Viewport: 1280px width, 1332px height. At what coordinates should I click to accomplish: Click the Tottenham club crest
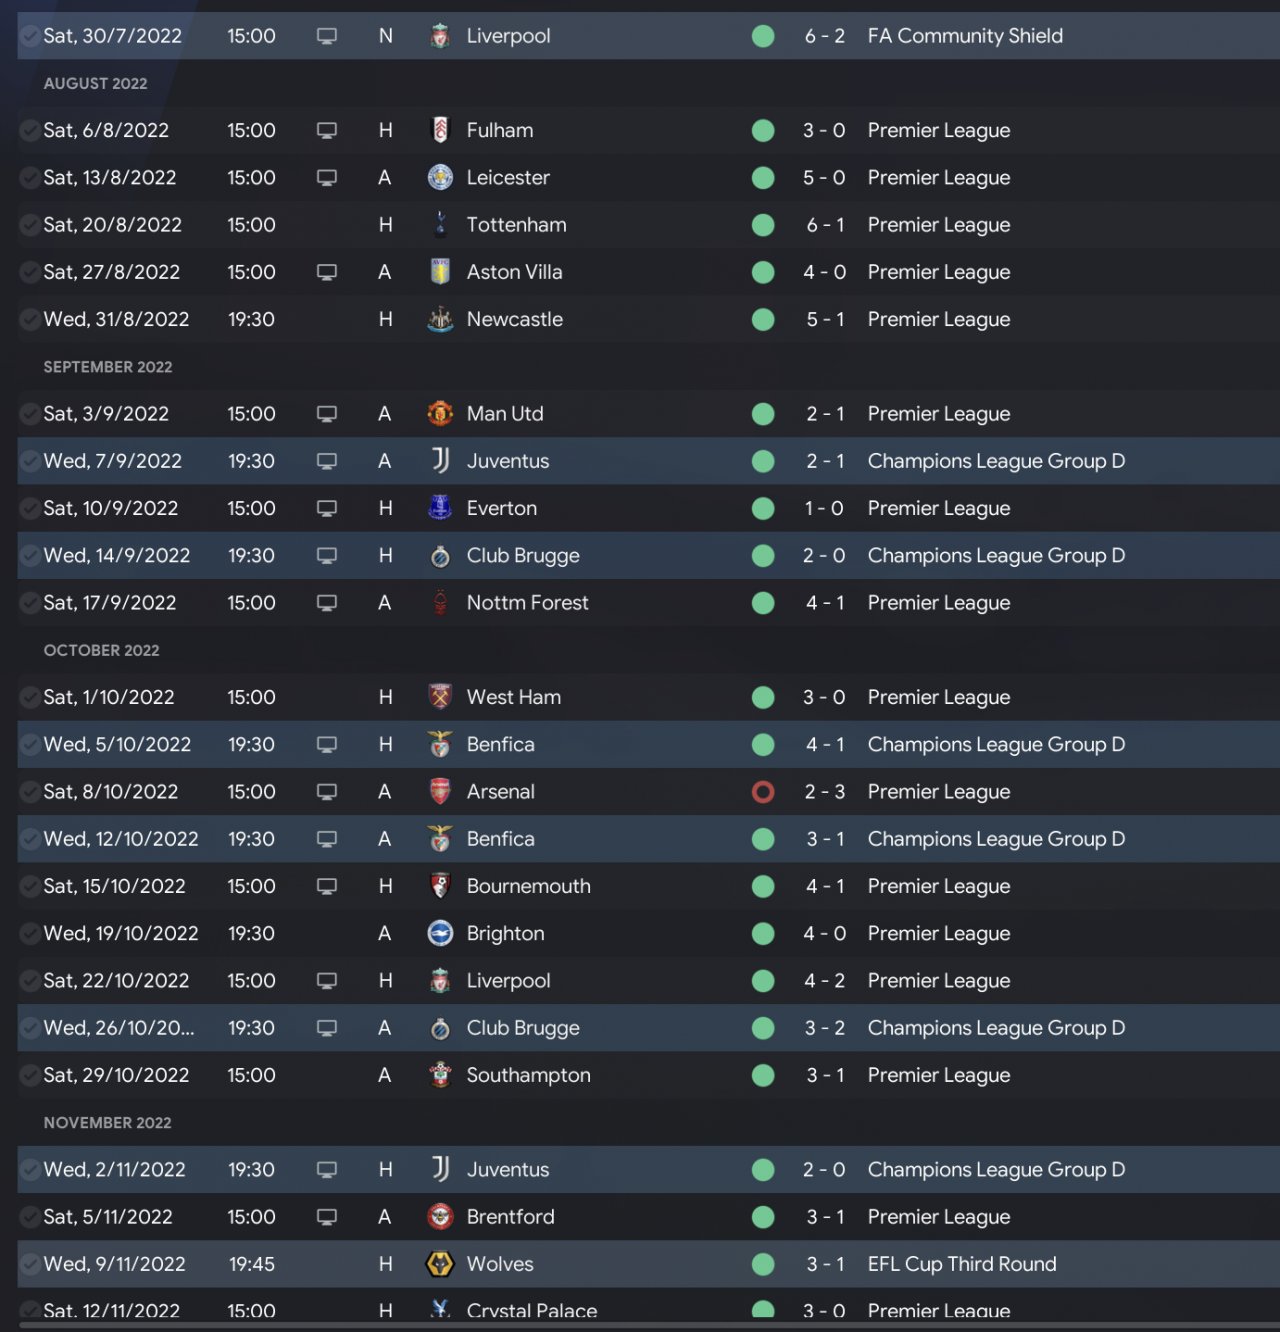pos(440,225)
